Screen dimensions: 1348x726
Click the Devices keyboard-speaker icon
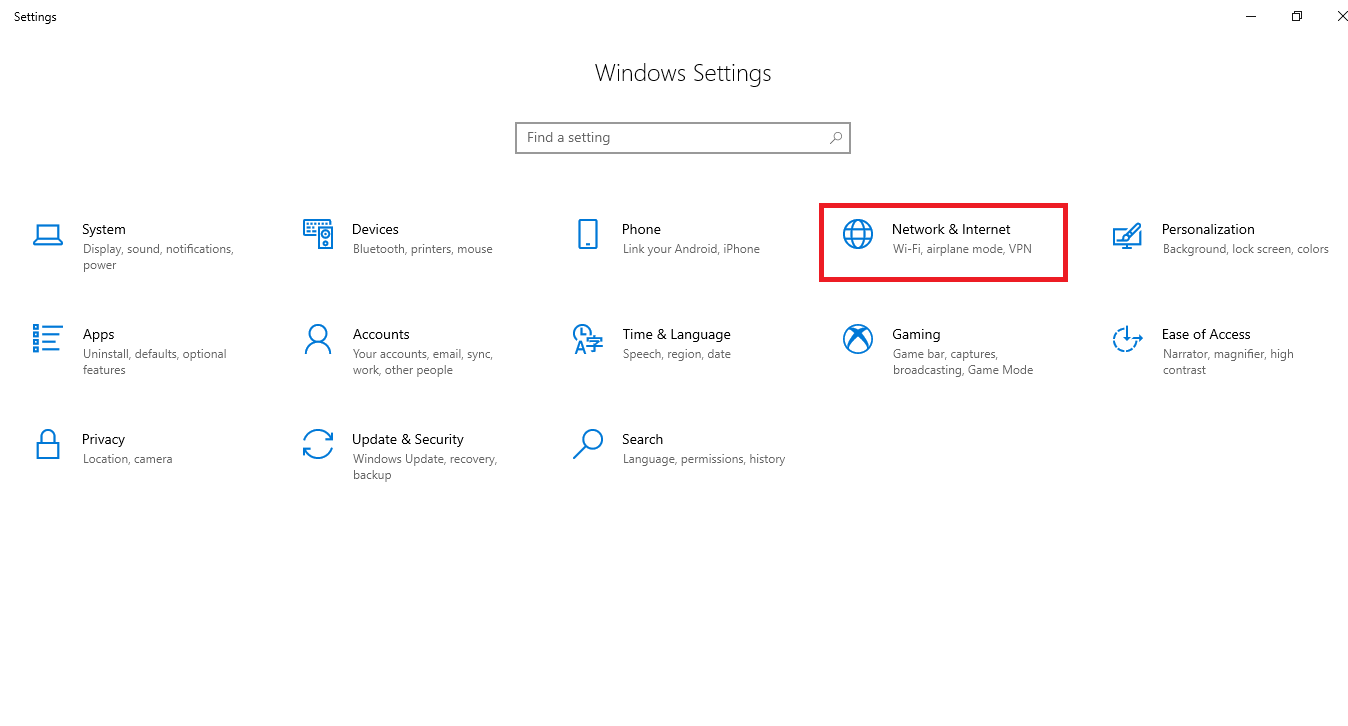click(318, 234)
